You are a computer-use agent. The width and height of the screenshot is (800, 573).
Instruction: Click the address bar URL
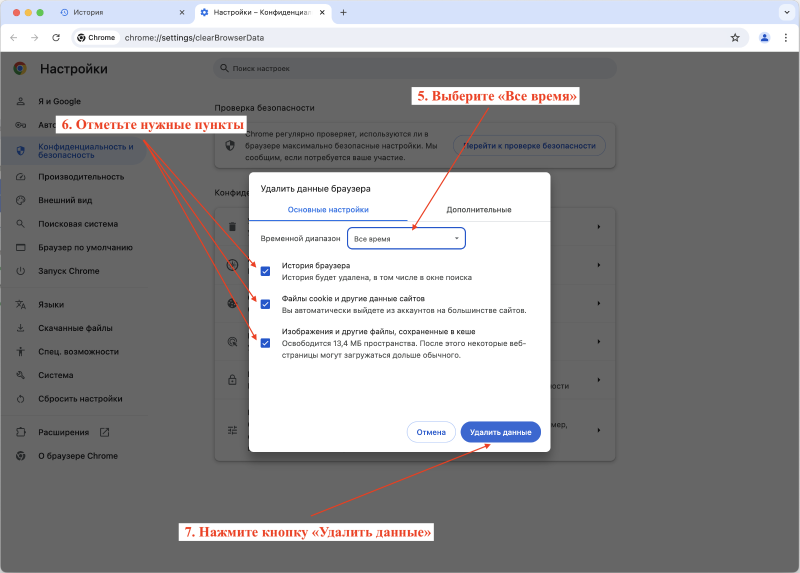pyautogui.click(x=194, y=38)
